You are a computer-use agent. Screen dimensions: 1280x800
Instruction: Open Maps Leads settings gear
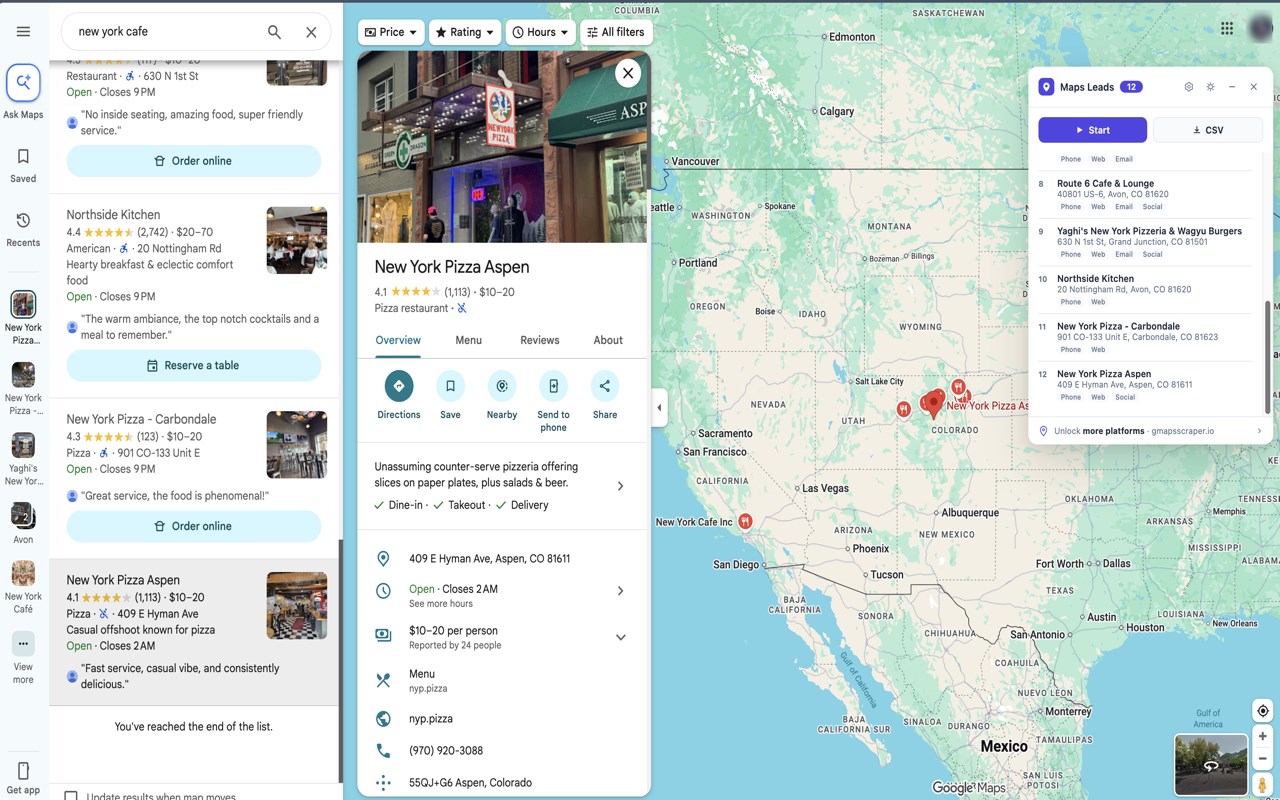pos(1189,87)
